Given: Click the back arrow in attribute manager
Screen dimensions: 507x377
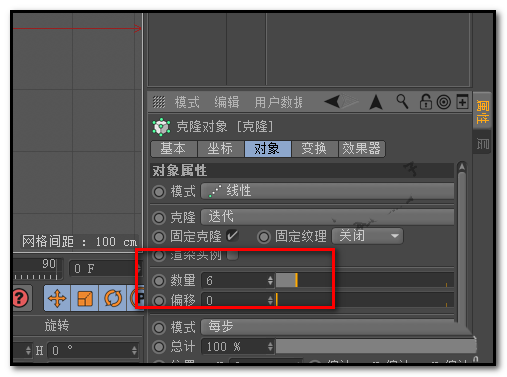Looking at the screenshot, I should [332, 101].
